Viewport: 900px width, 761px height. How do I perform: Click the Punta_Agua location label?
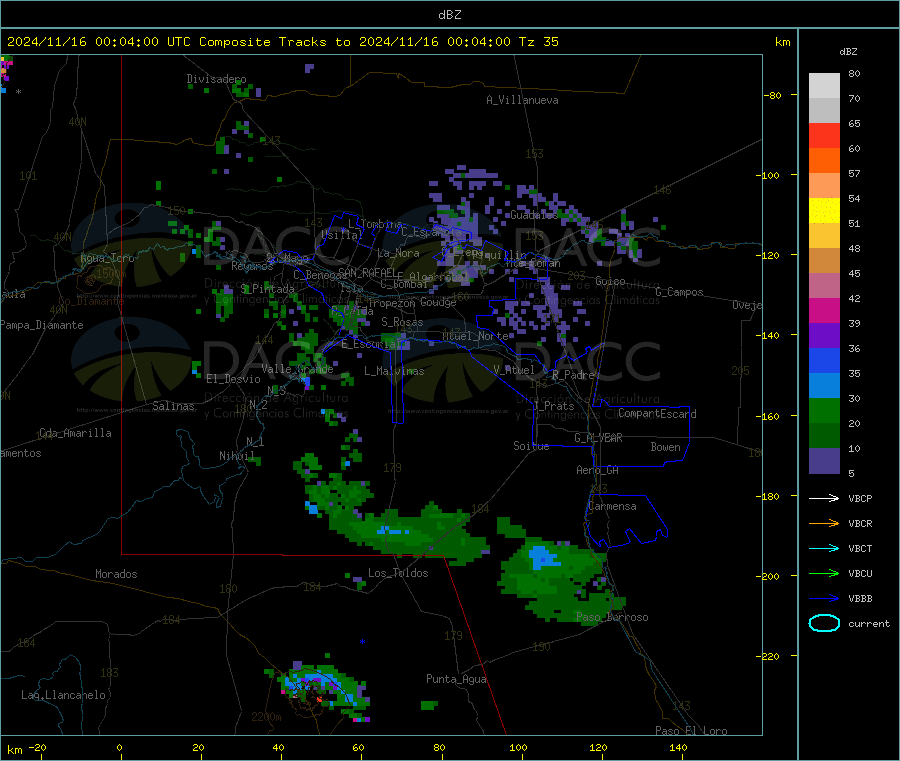pos(456,680)
